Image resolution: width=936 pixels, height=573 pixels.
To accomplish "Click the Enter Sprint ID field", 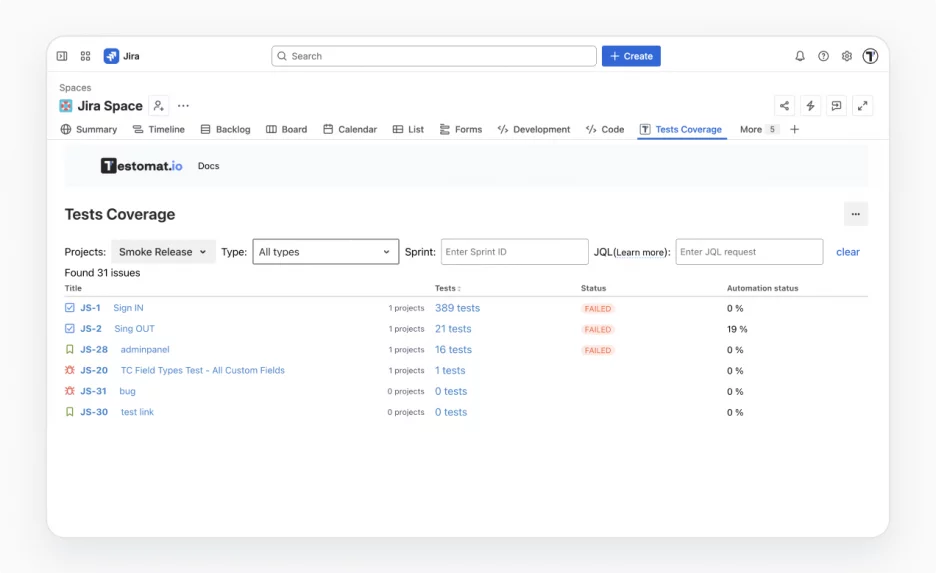I will (x=515, y=252).
